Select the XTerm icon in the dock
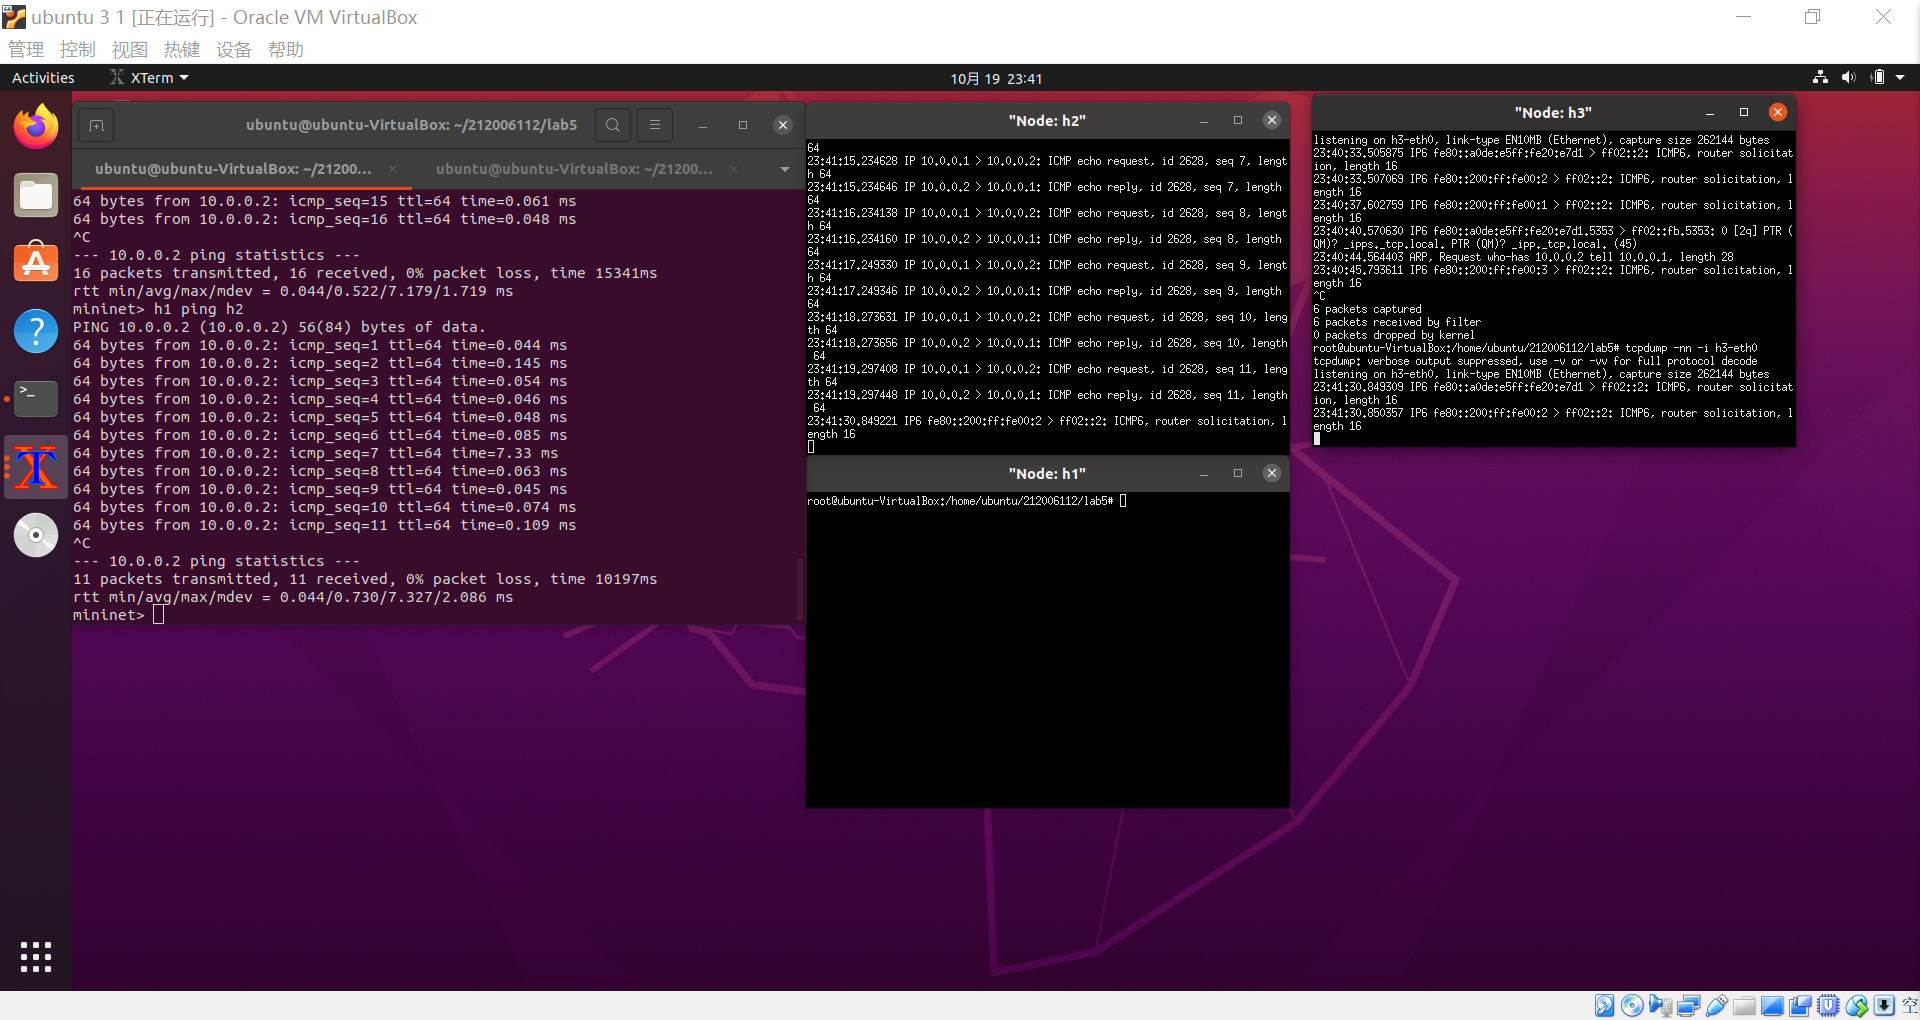Viewport: 1920px width, 1020px height. tap(36, 467)
